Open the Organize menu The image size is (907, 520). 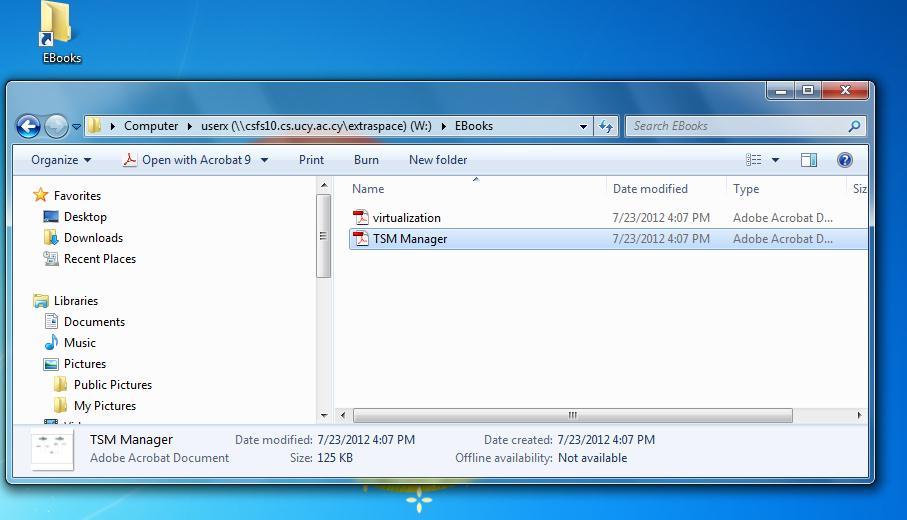[61, 160]
